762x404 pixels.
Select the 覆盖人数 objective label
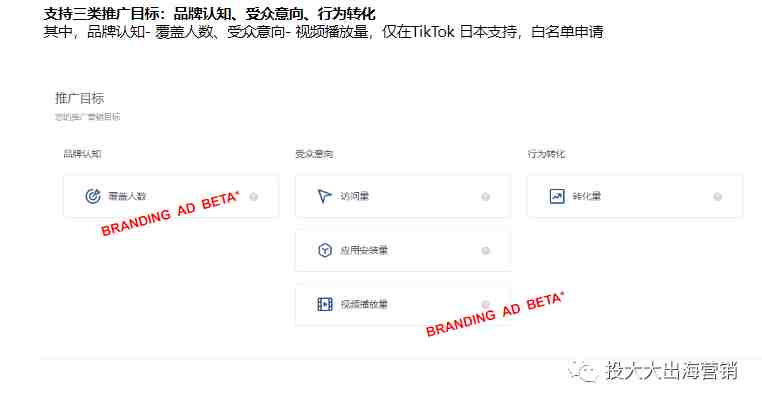tap(127, 196)
